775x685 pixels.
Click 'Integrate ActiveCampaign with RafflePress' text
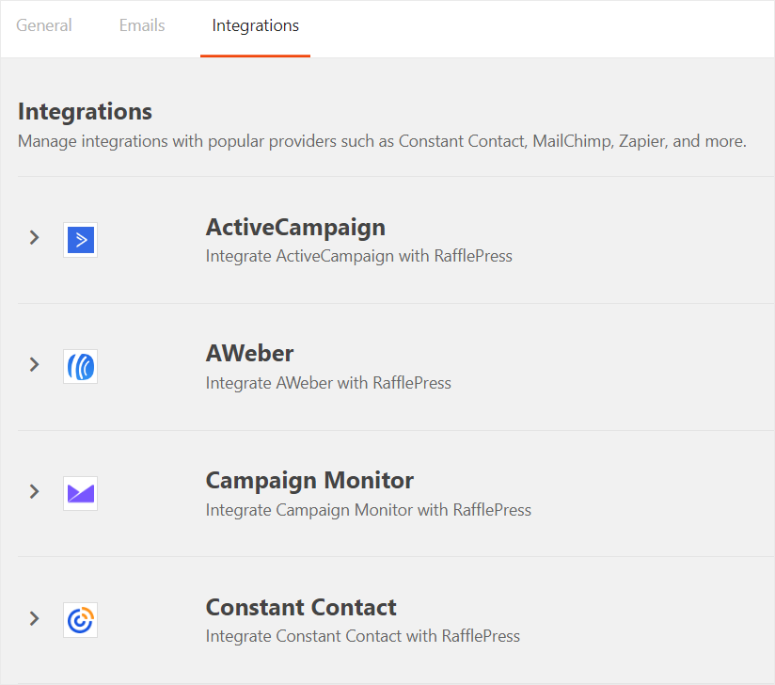click(359, 256)
